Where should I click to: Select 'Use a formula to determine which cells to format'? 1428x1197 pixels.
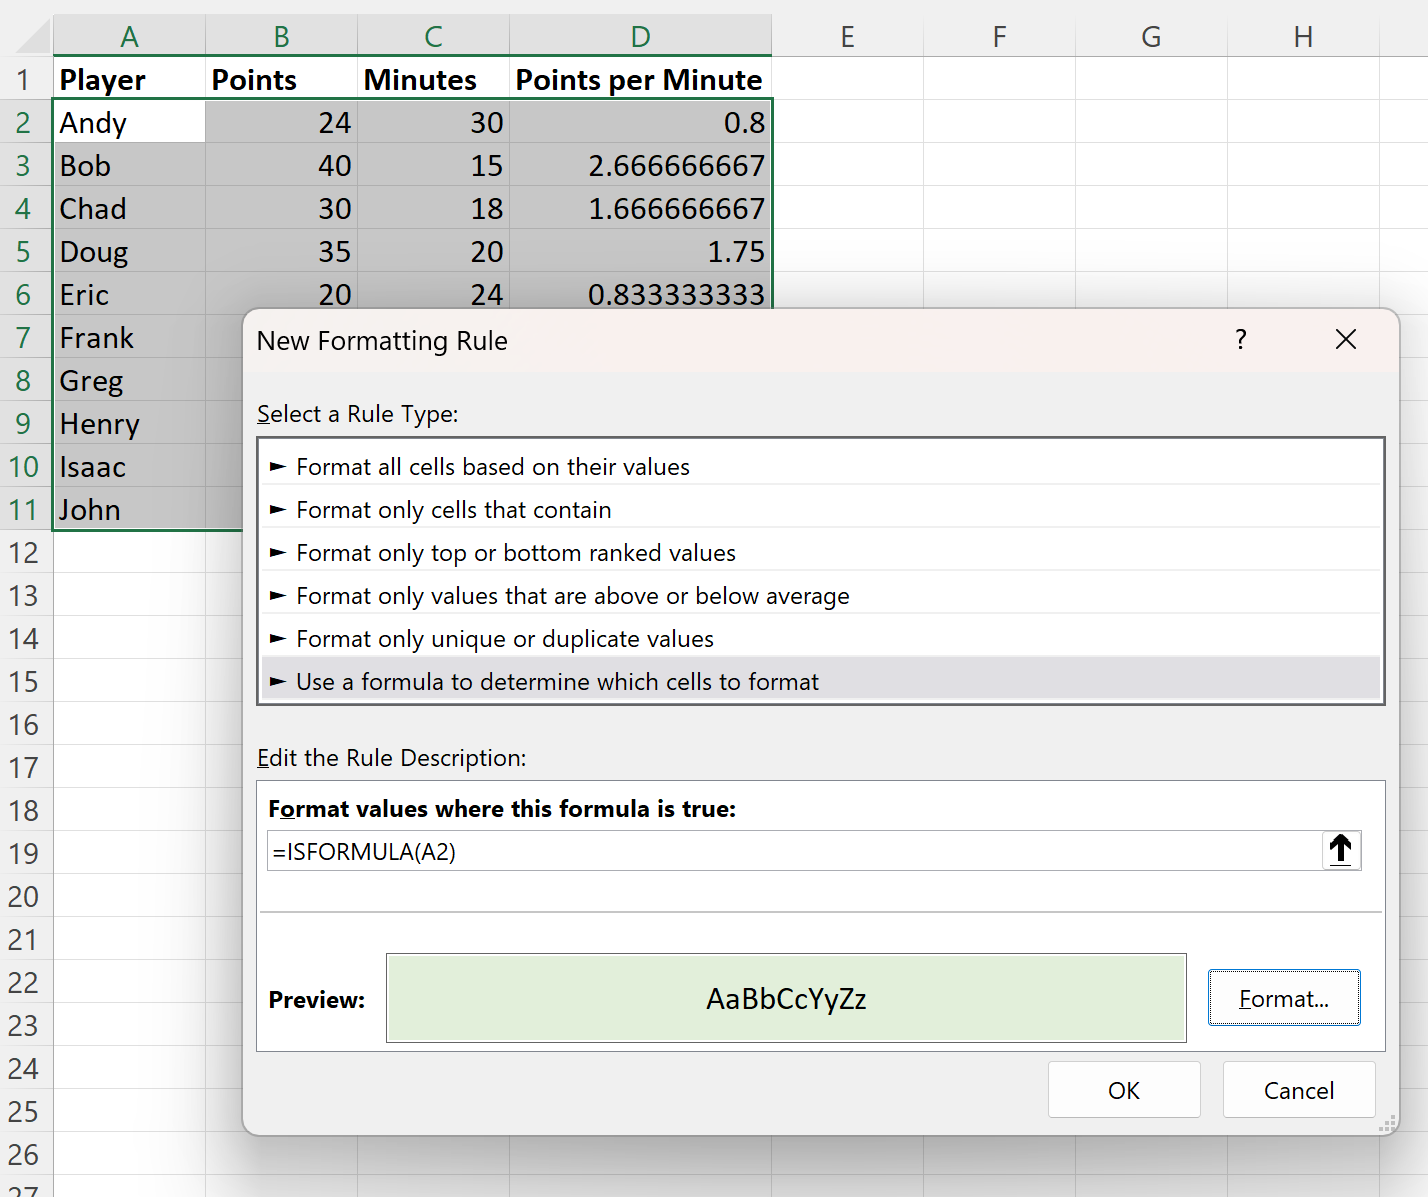pyautogui.click(x=557, y=681)
